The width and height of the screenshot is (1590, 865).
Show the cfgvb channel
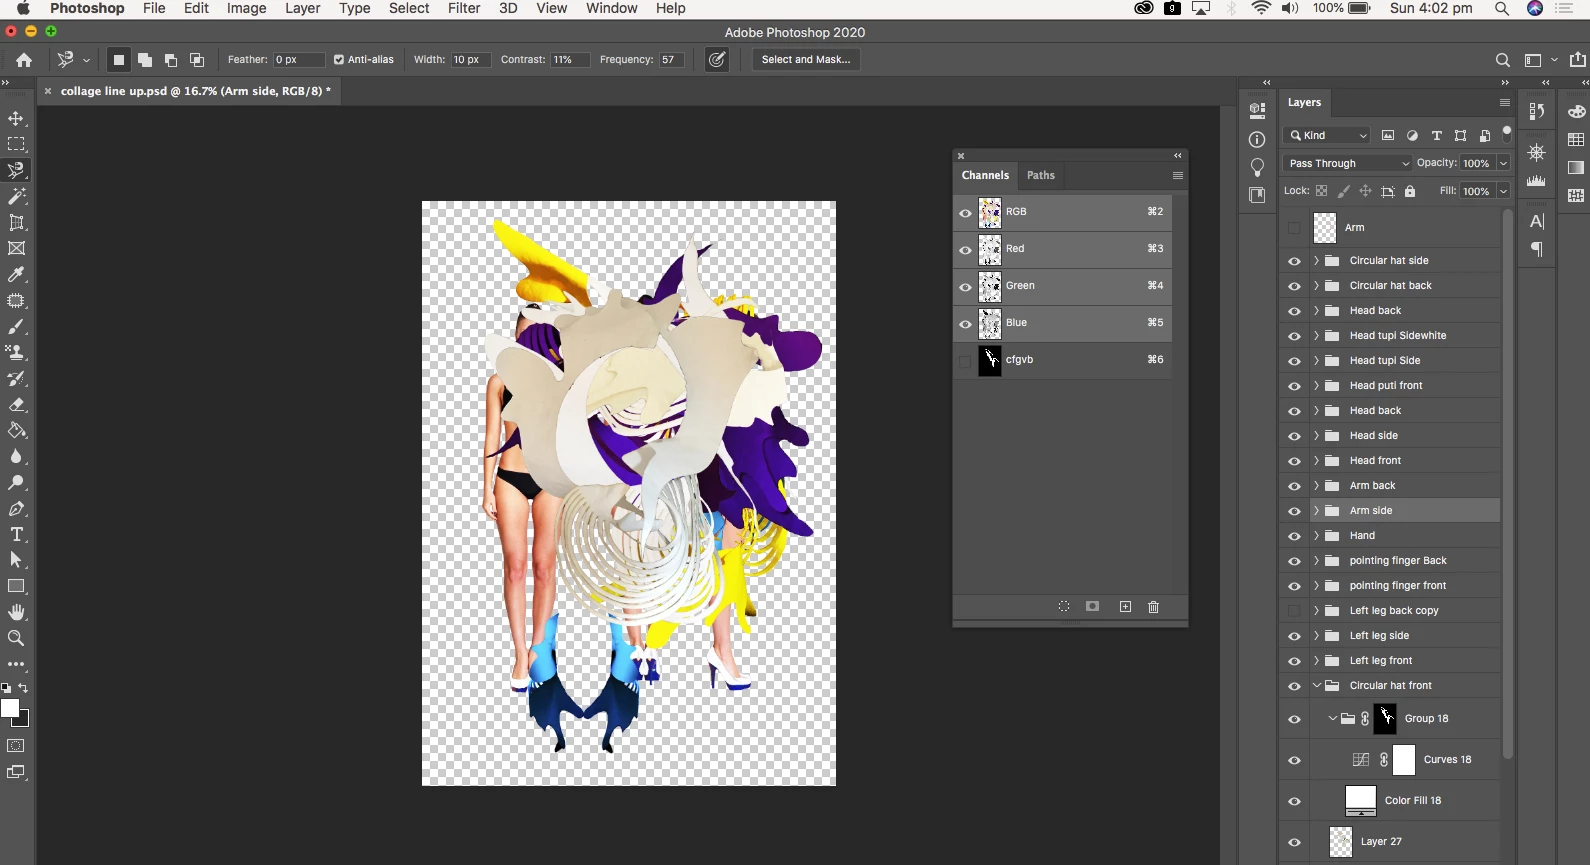pos(965,361)
